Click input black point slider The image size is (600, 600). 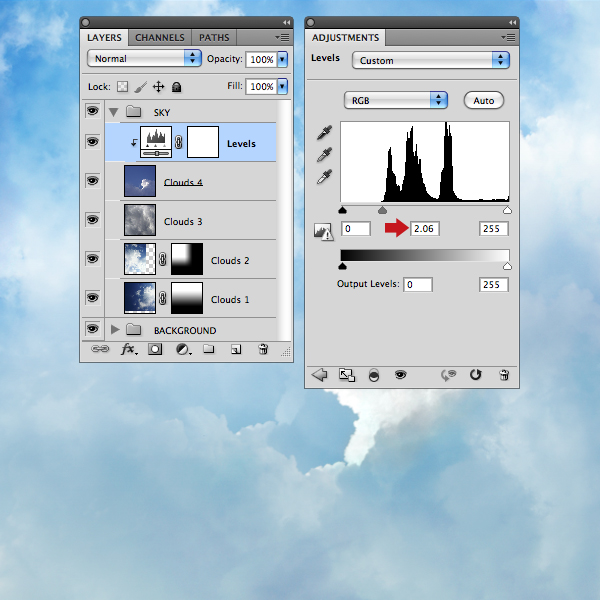pyautogui.click(x=342, y=210)
